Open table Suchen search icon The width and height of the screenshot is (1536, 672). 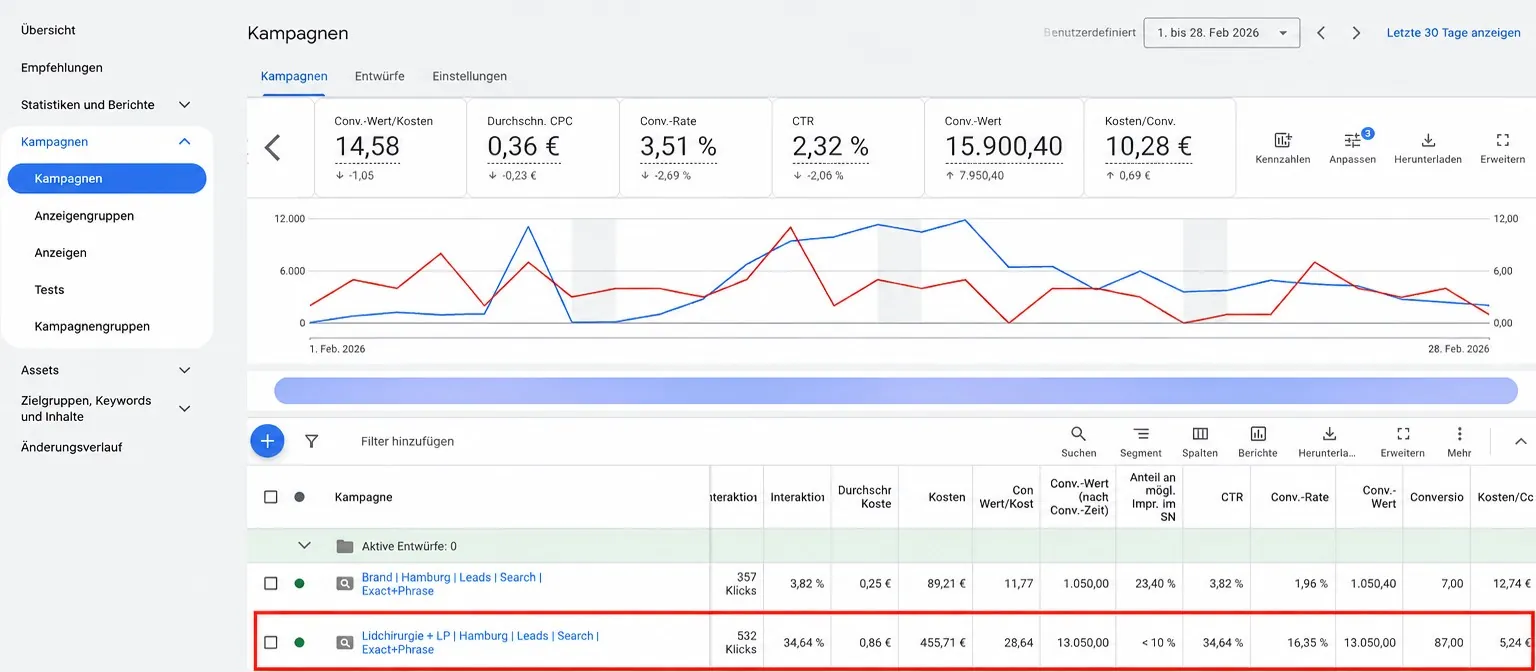point(1078,434)
